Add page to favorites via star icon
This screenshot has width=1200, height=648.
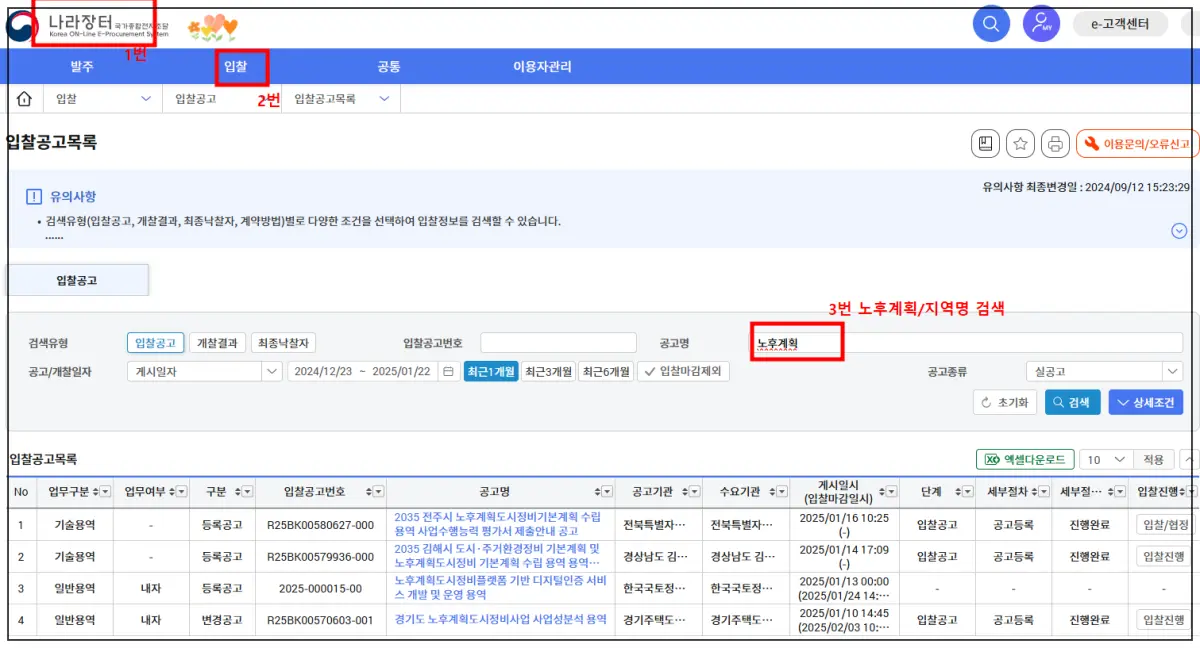tap(1019, 144)
